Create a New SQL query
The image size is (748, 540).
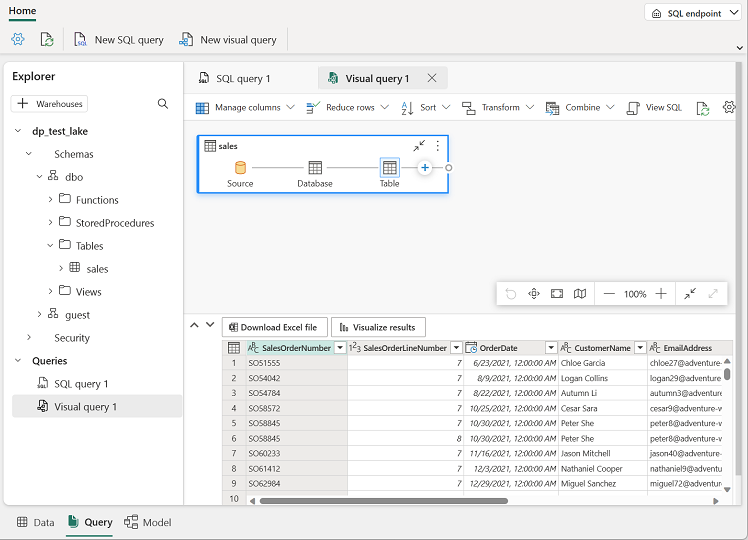(x=119, y=40)
